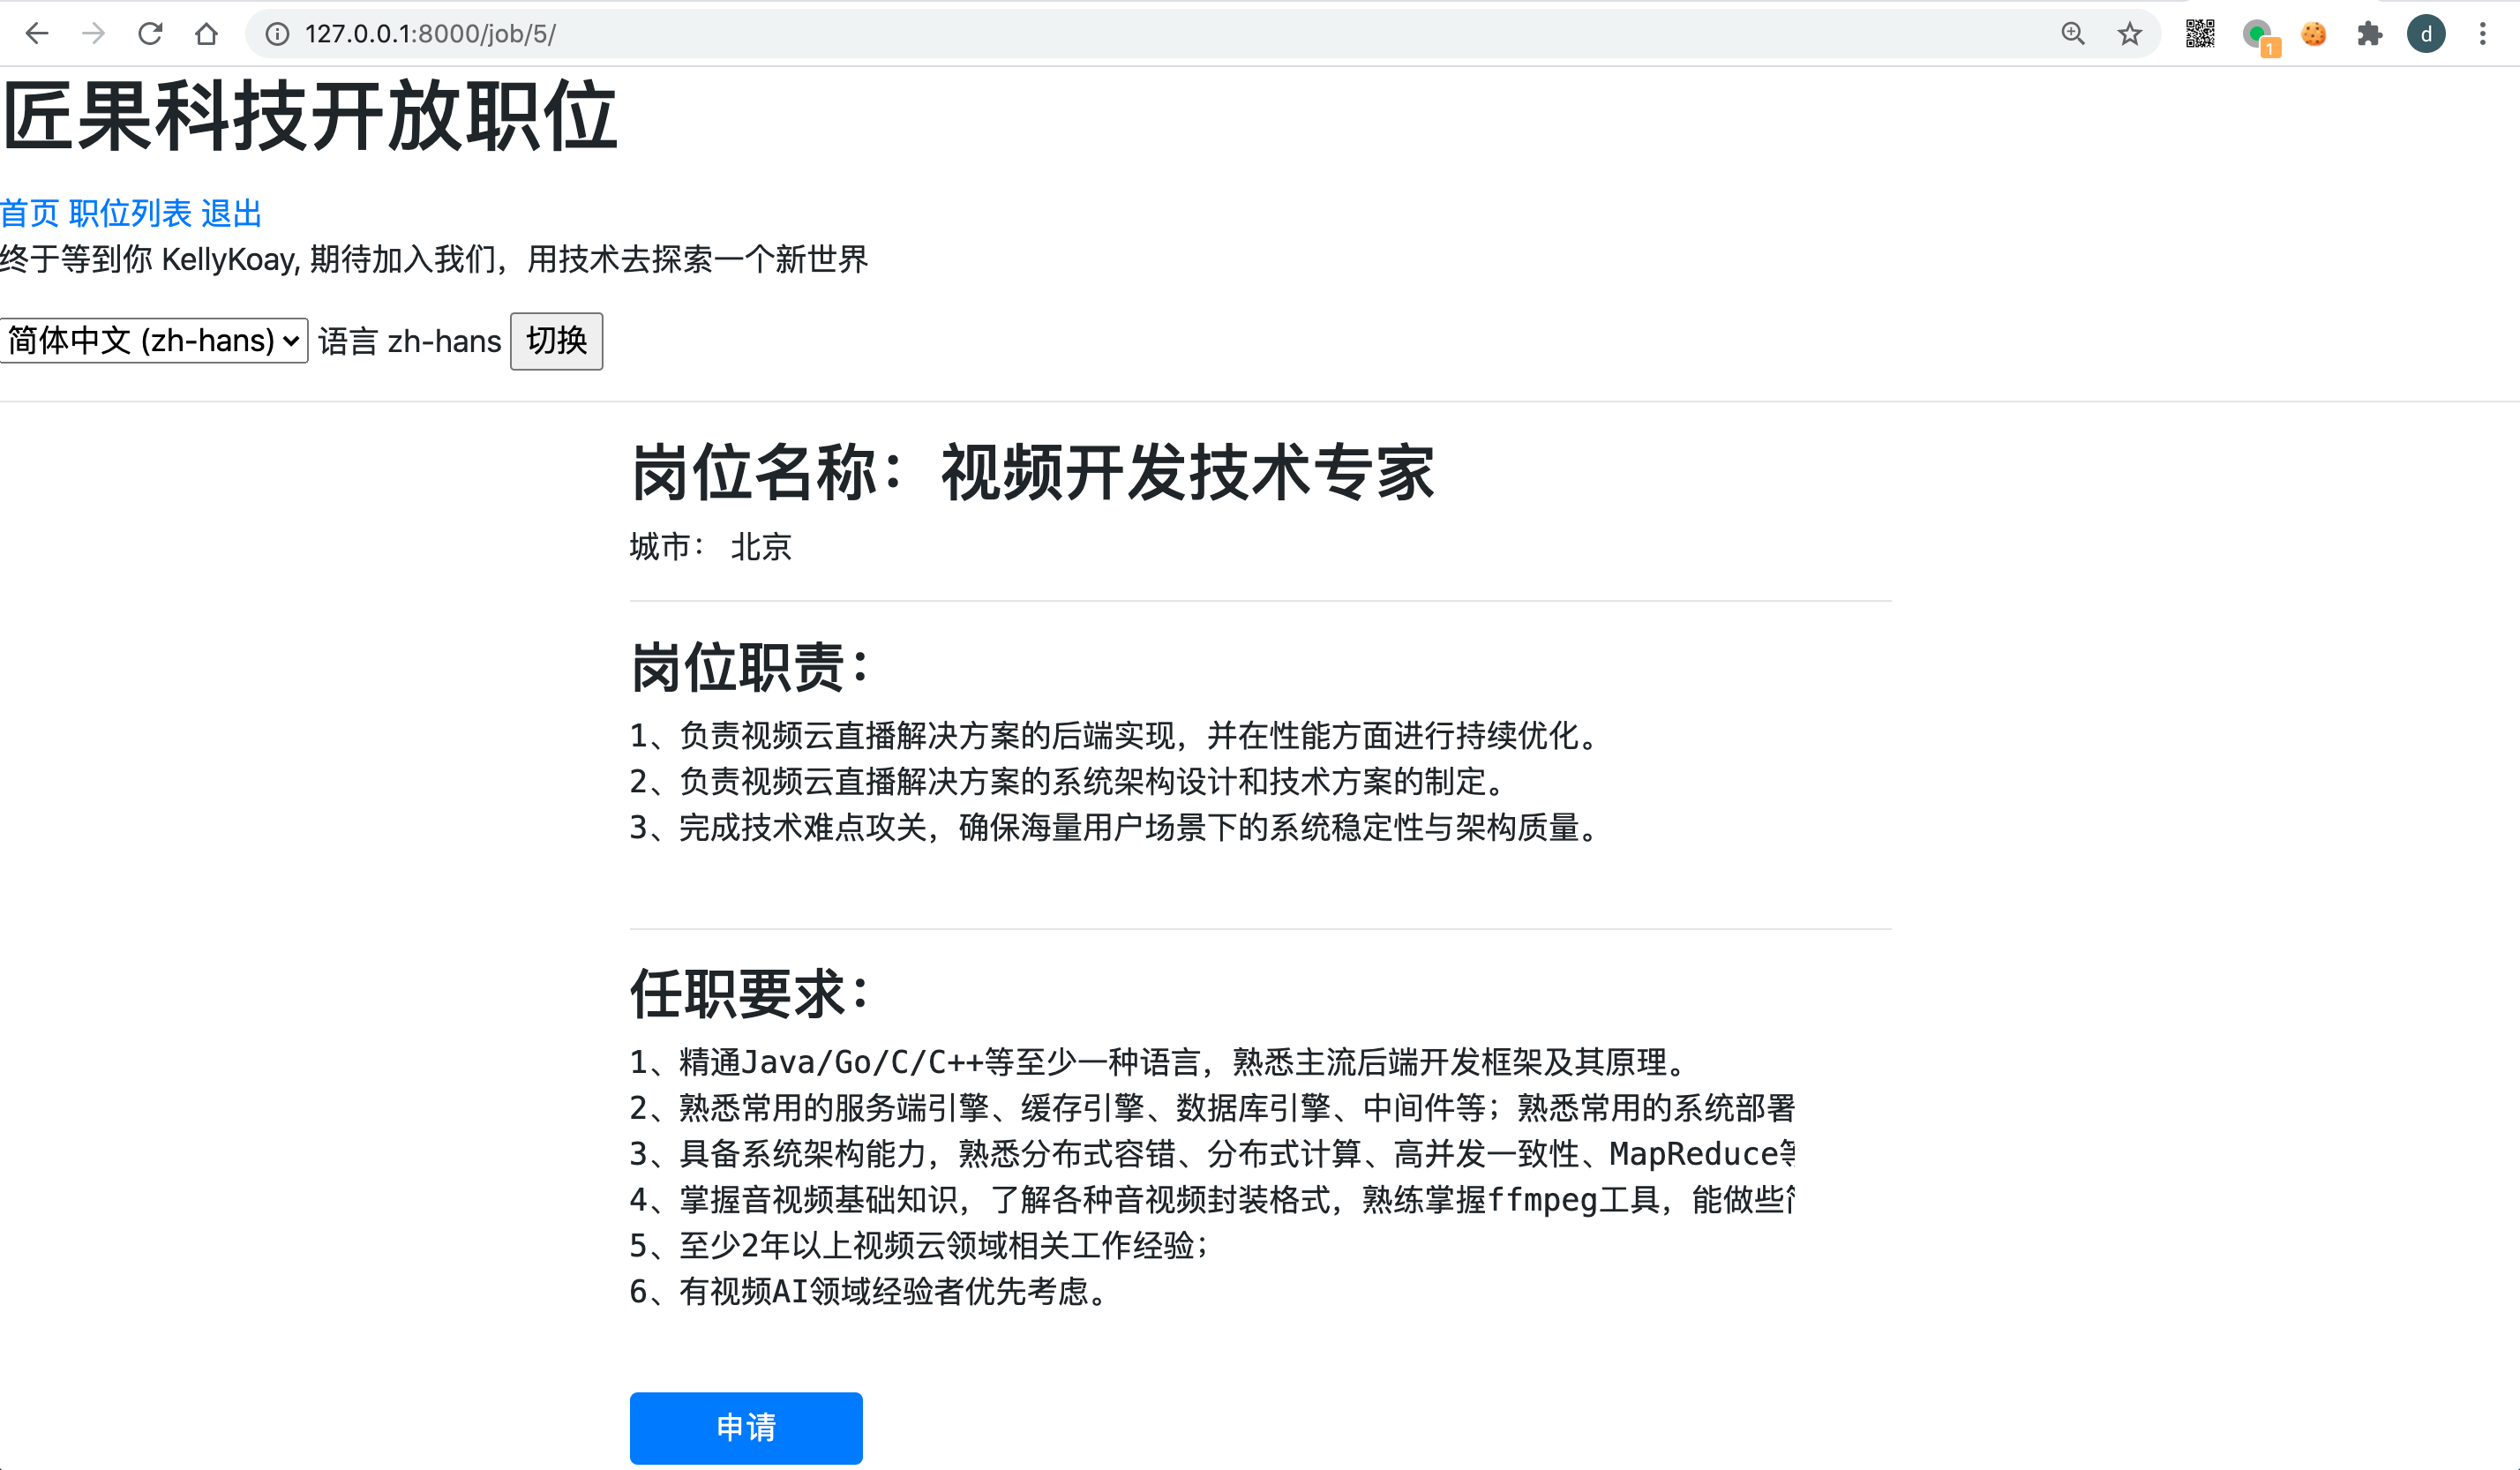Click the blue 申请 apply button
Viewport: 2520px width, 1470px height.
[x=746, y=1427]
